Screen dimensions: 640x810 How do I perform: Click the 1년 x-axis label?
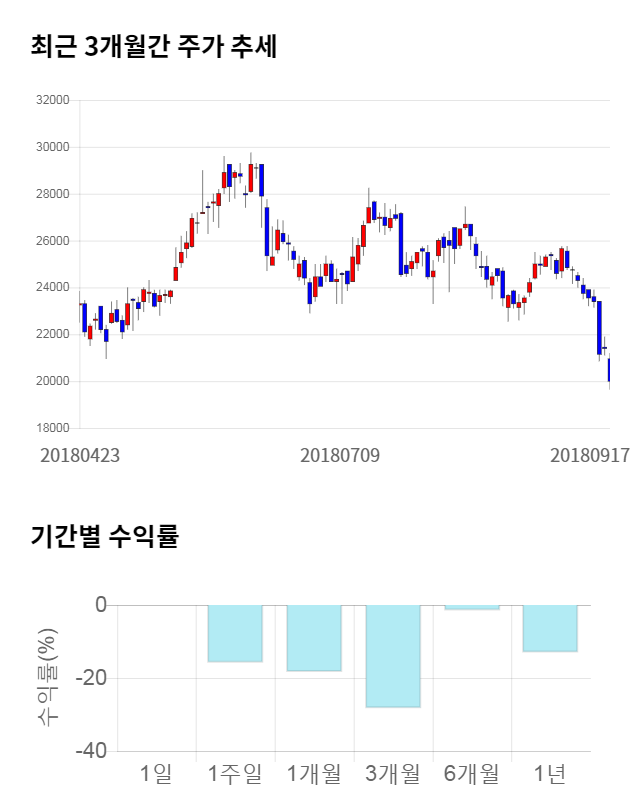(x=550, y=773)
